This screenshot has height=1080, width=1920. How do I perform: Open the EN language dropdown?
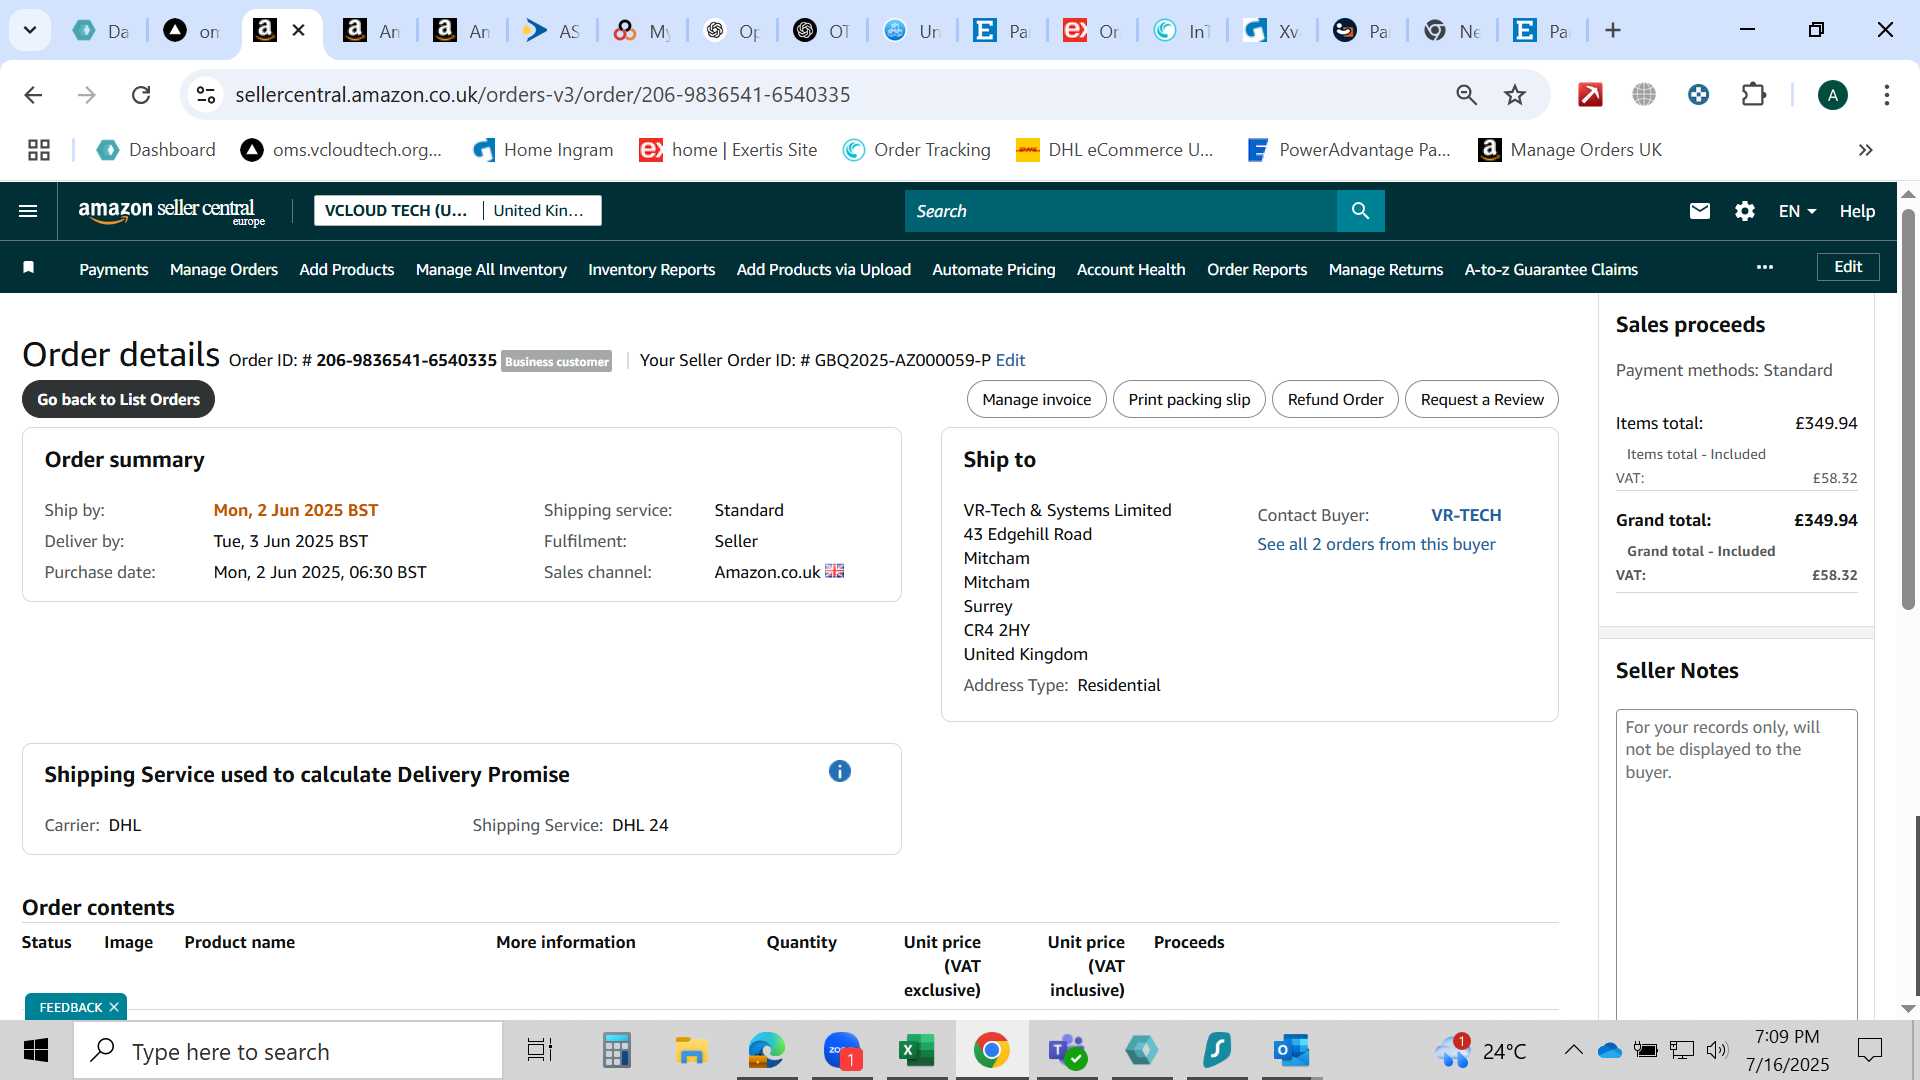pyautogui.click(x=1797, y=211)
